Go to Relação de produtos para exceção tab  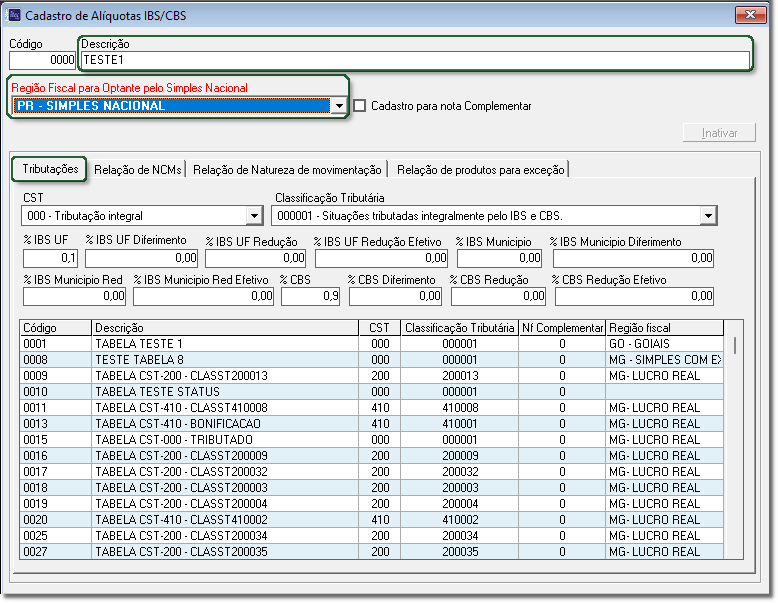480,170
